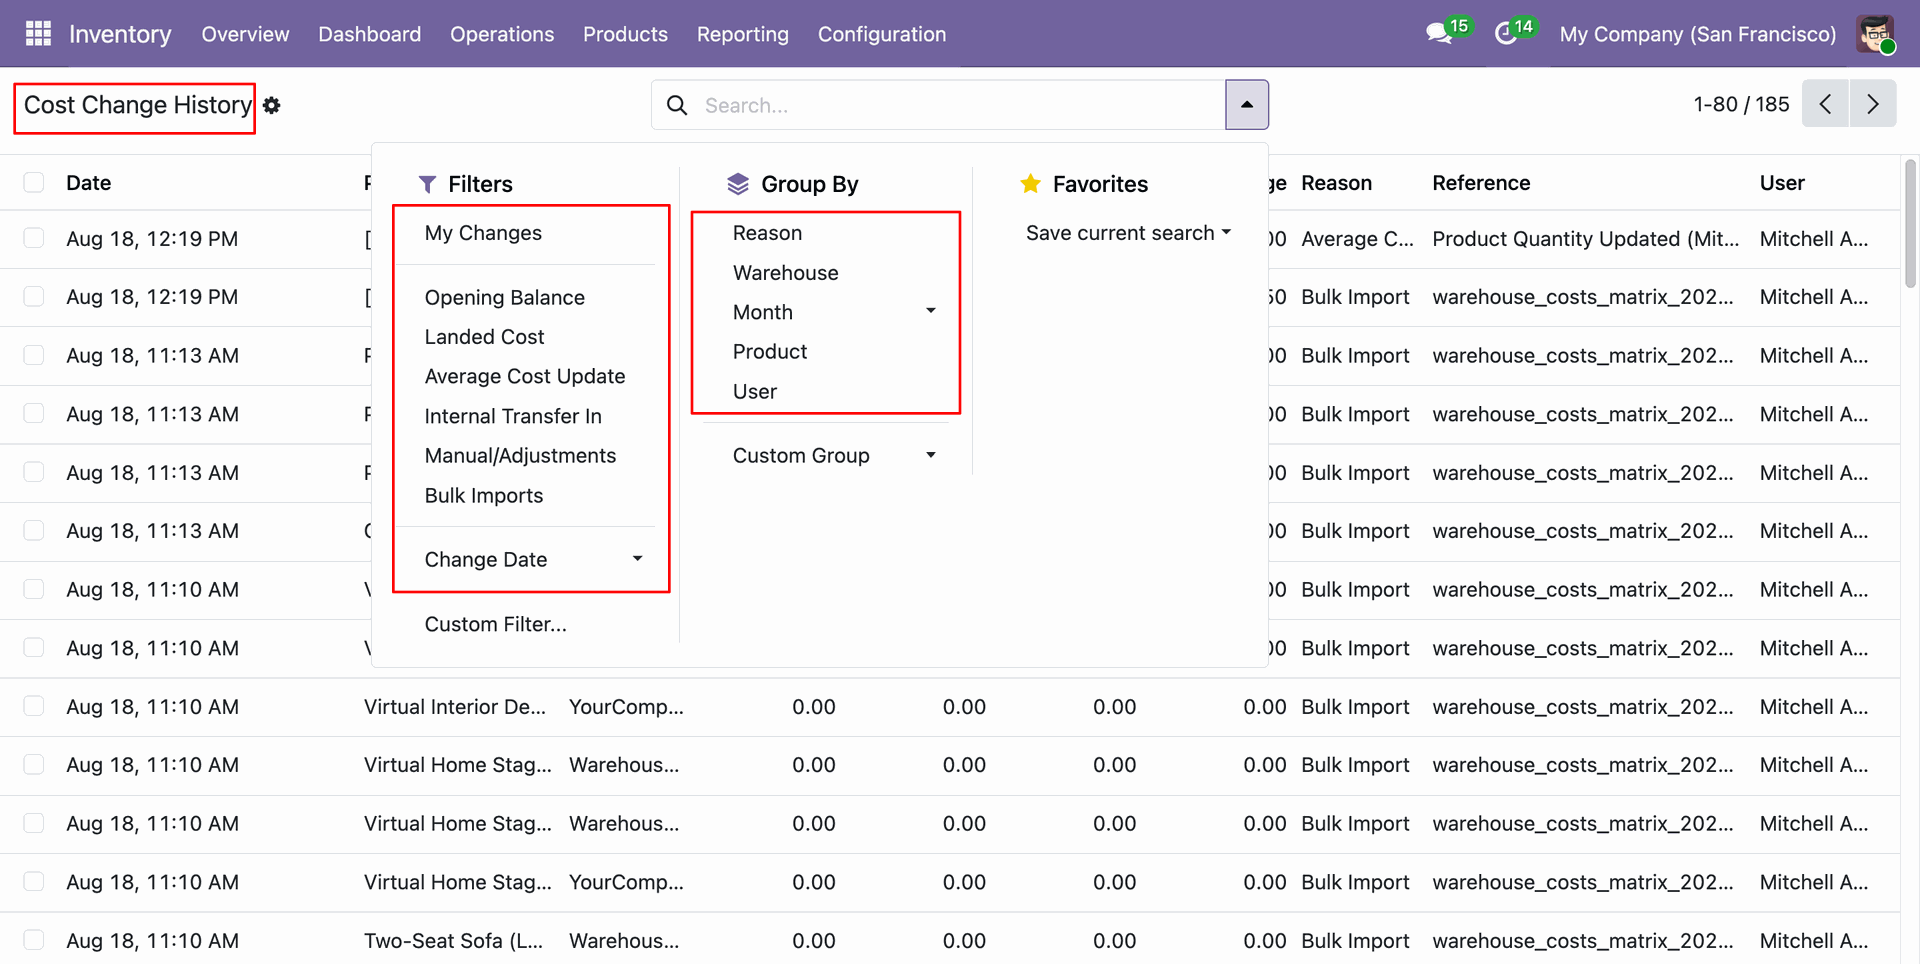The image size is (1920, 964).
Task: Click the search magnifier icon
Action: 677,105
